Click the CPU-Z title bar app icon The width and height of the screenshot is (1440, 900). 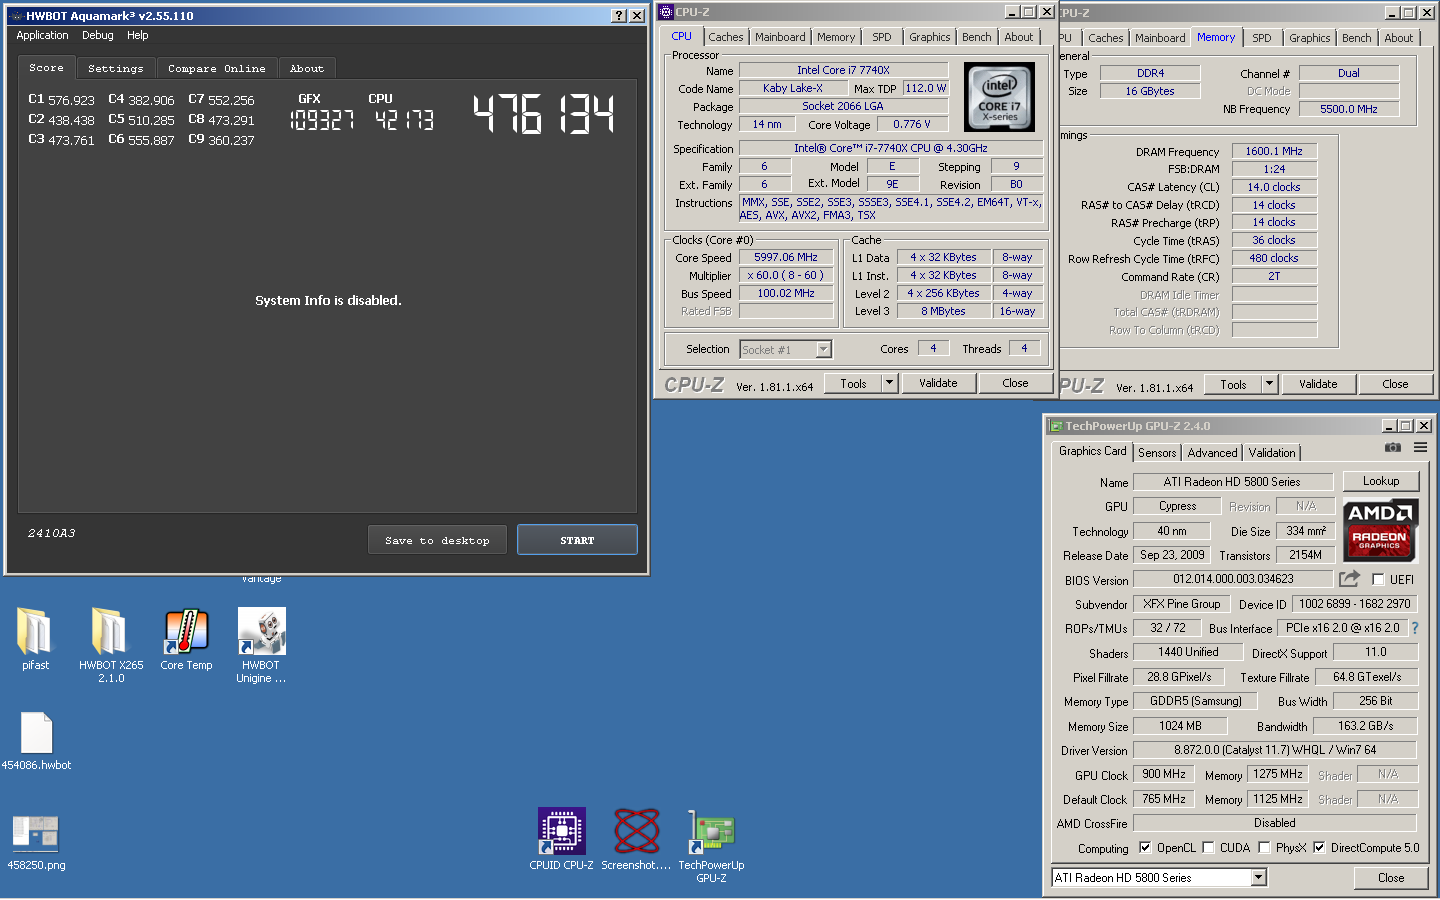666,12
